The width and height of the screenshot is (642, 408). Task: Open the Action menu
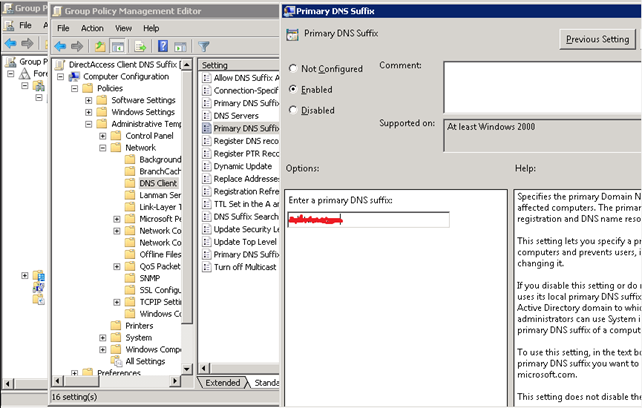(92, 28)
